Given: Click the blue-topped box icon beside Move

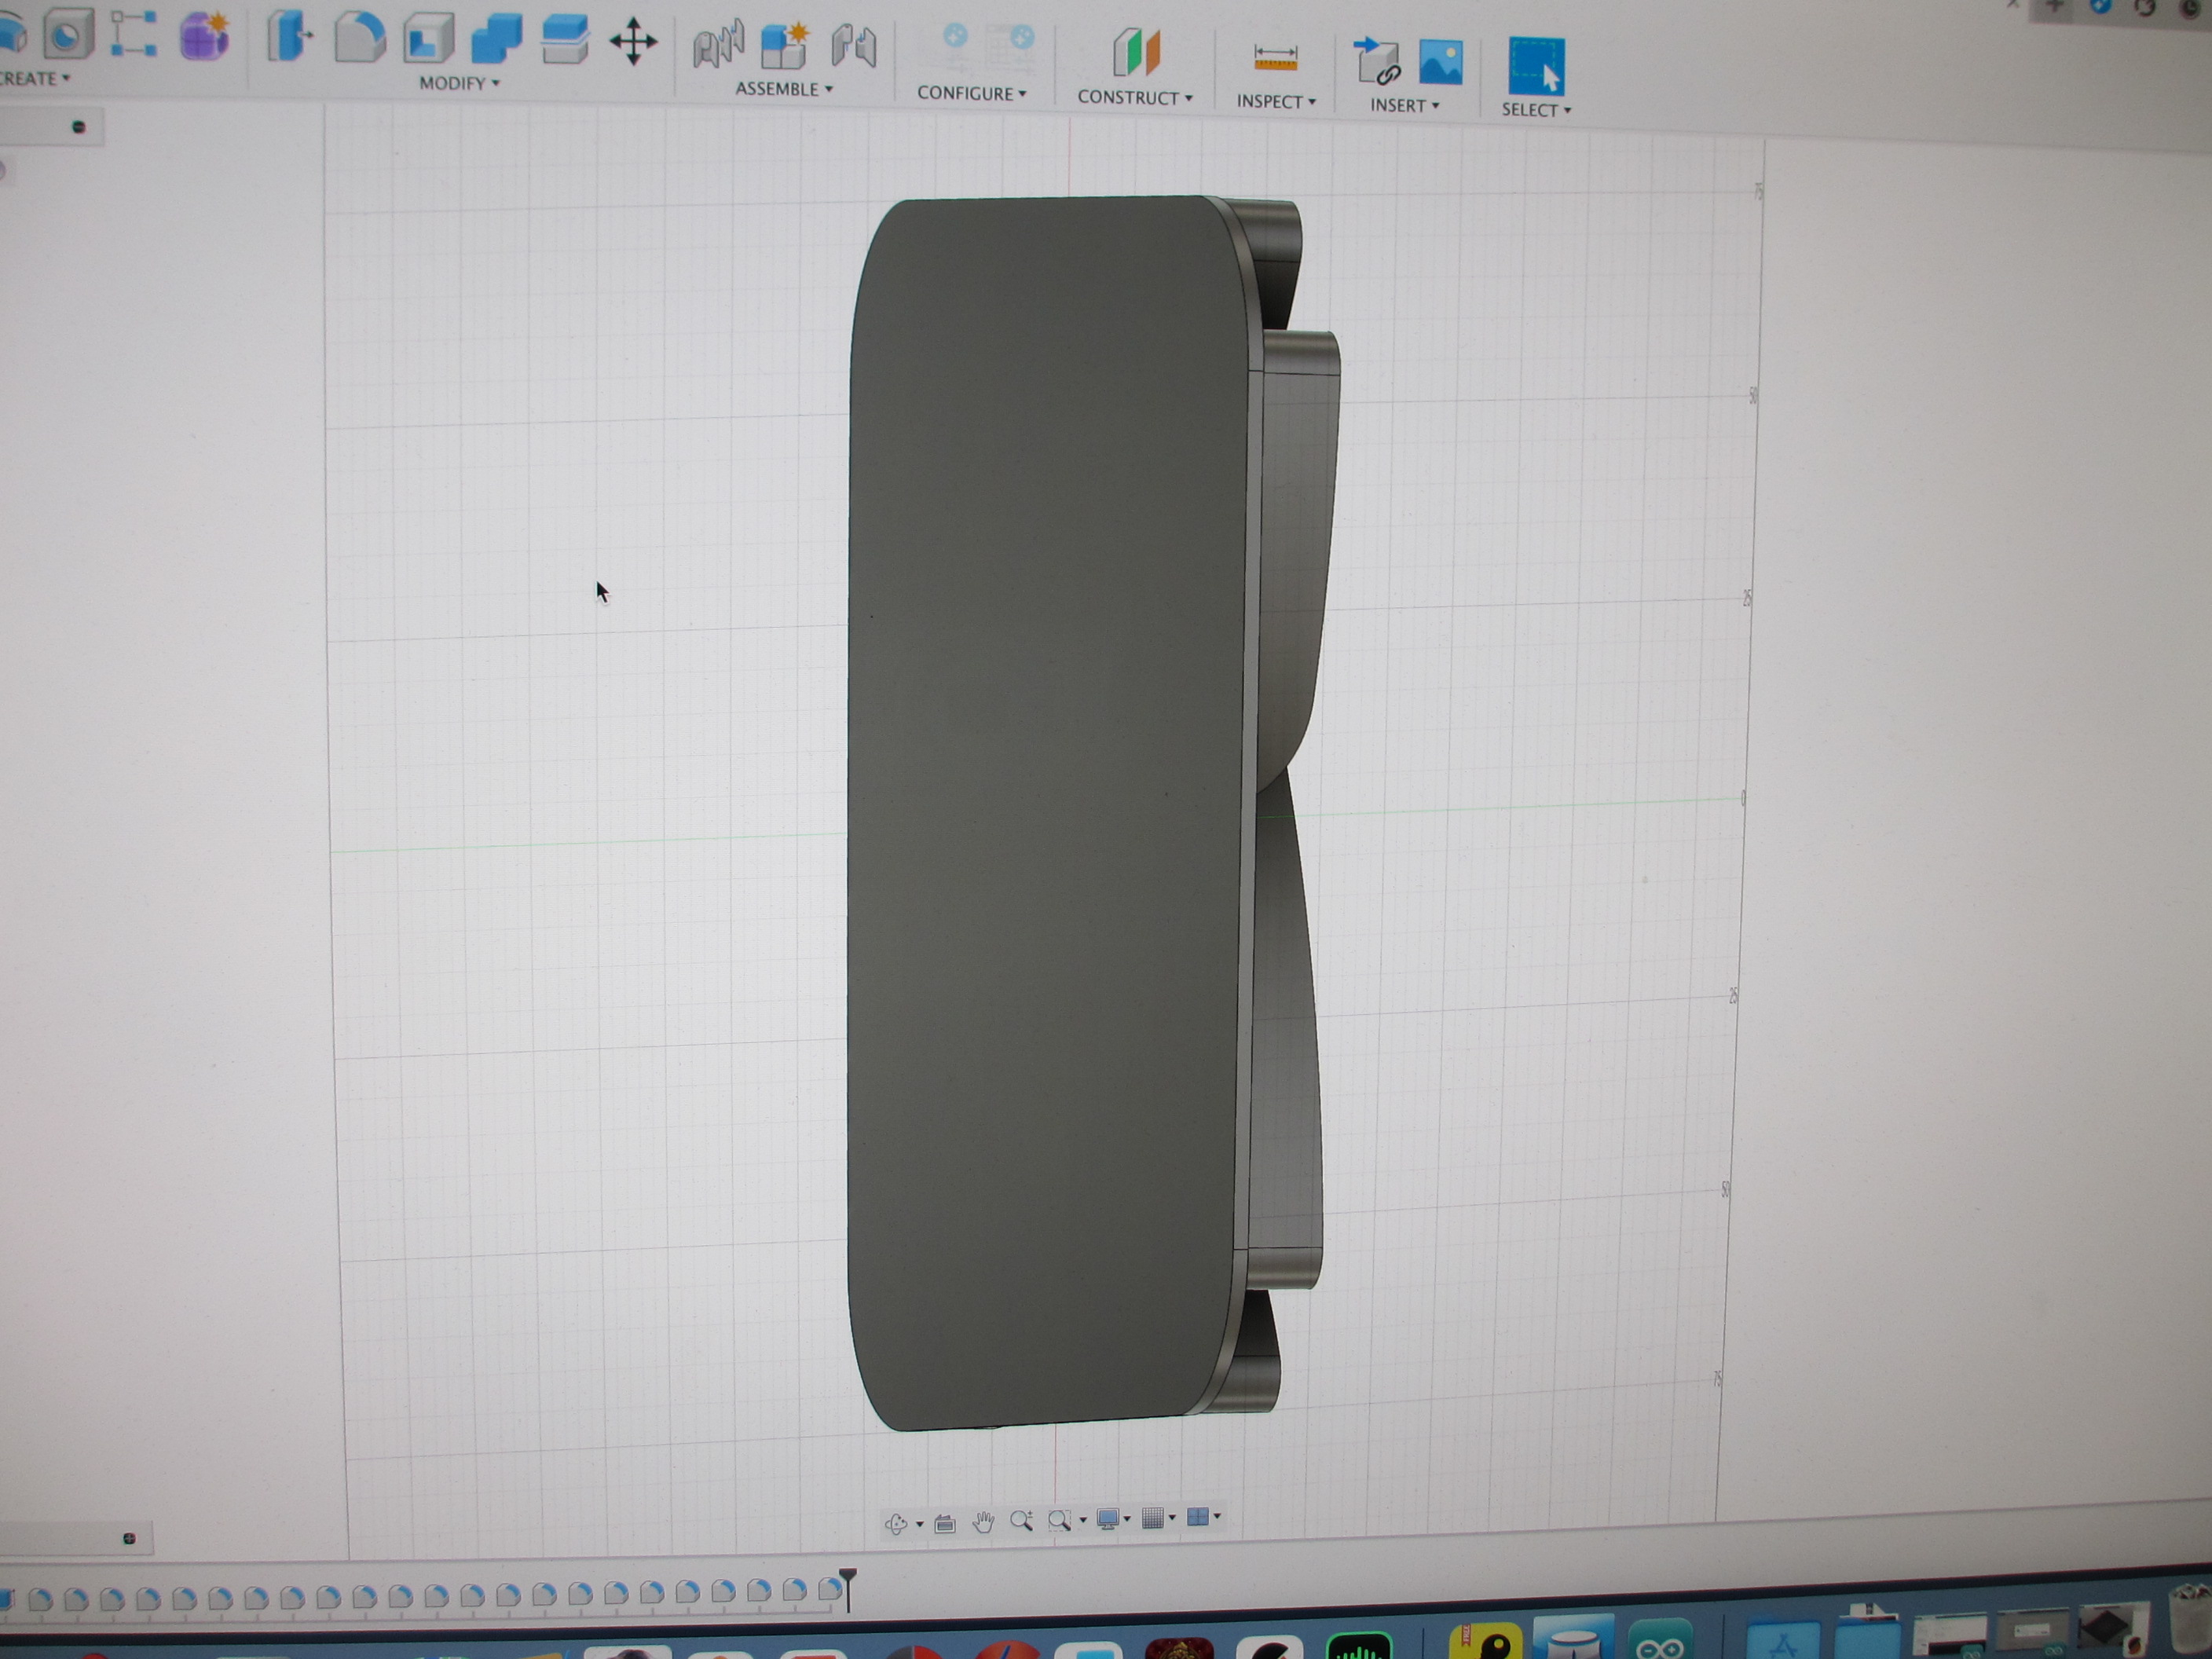Looking at the screenshot, I should click(x=564, y=41).
